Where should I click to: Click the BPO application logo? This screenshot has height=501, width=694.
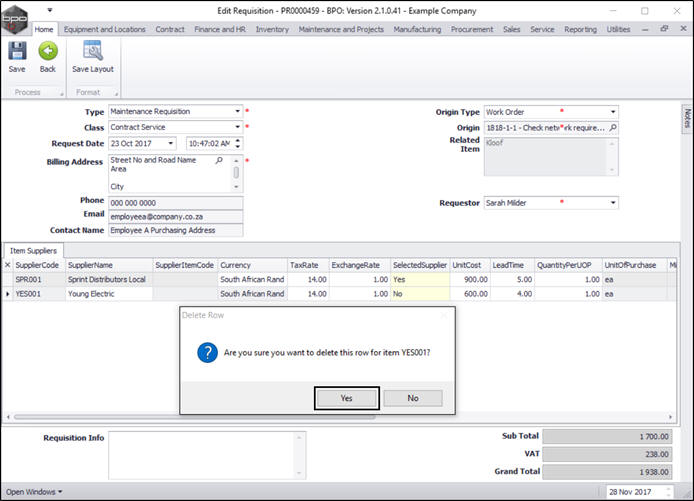[x=15, y=19]
